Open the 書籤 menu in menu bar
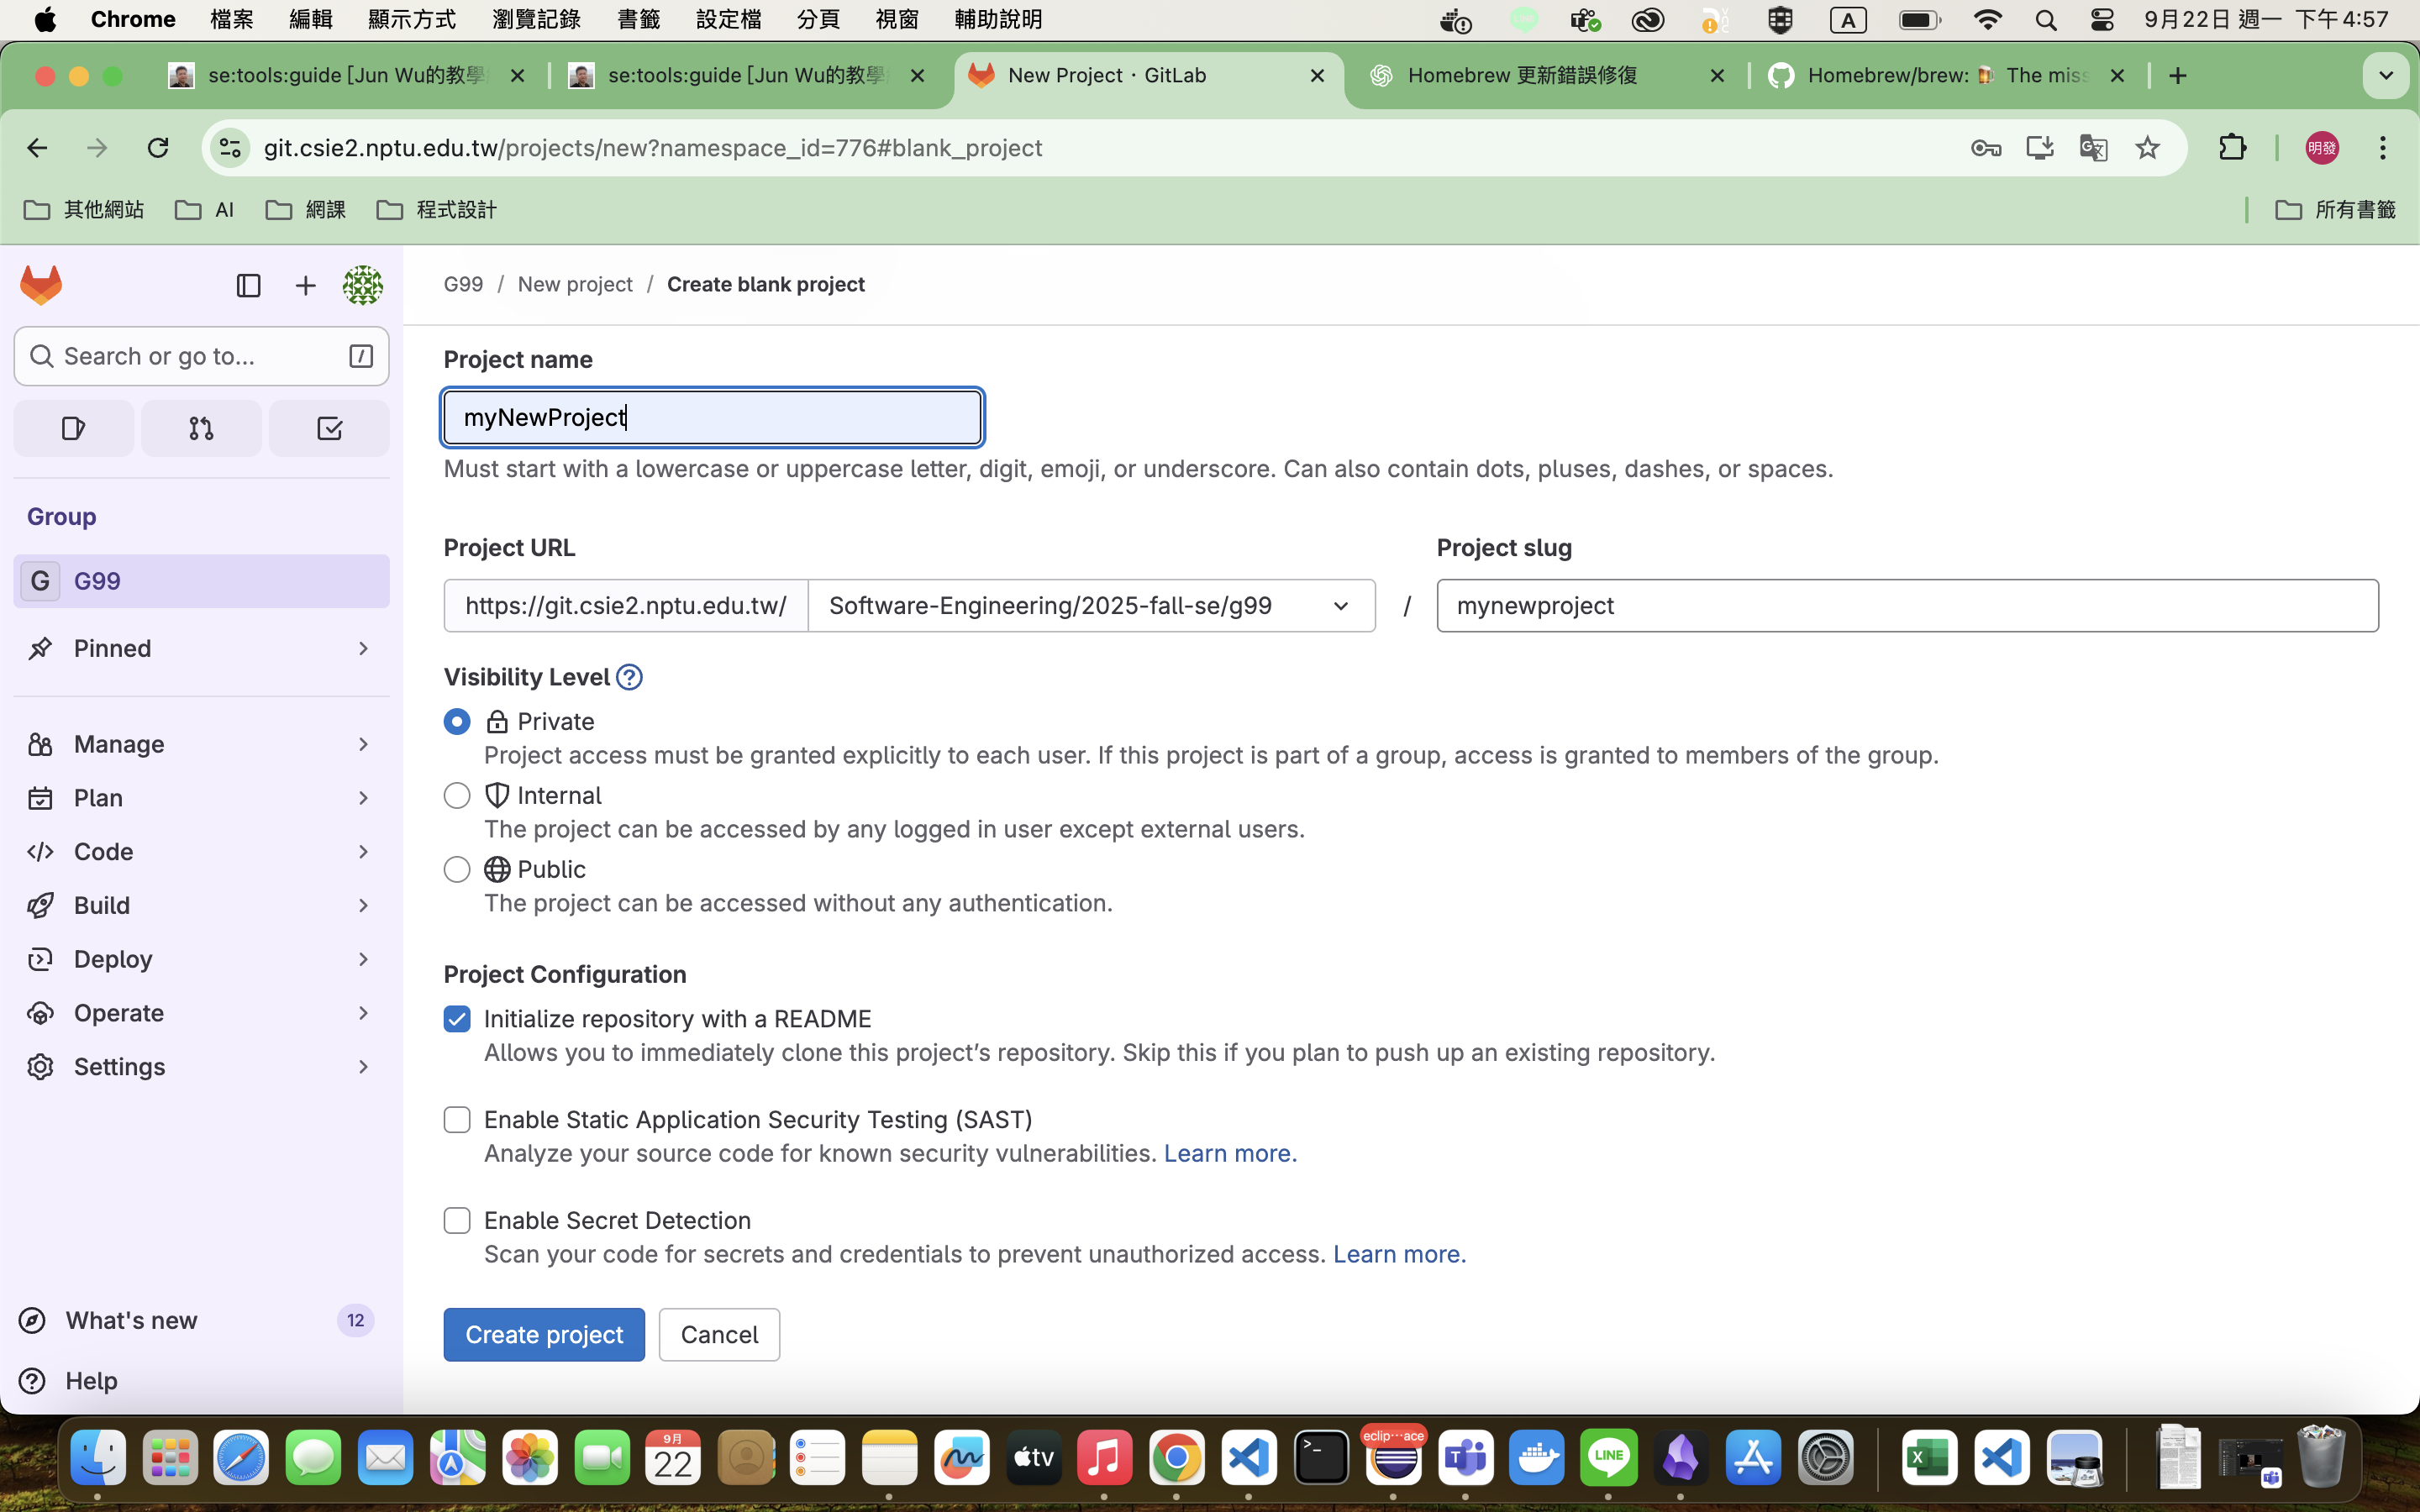 pos(638,19)
